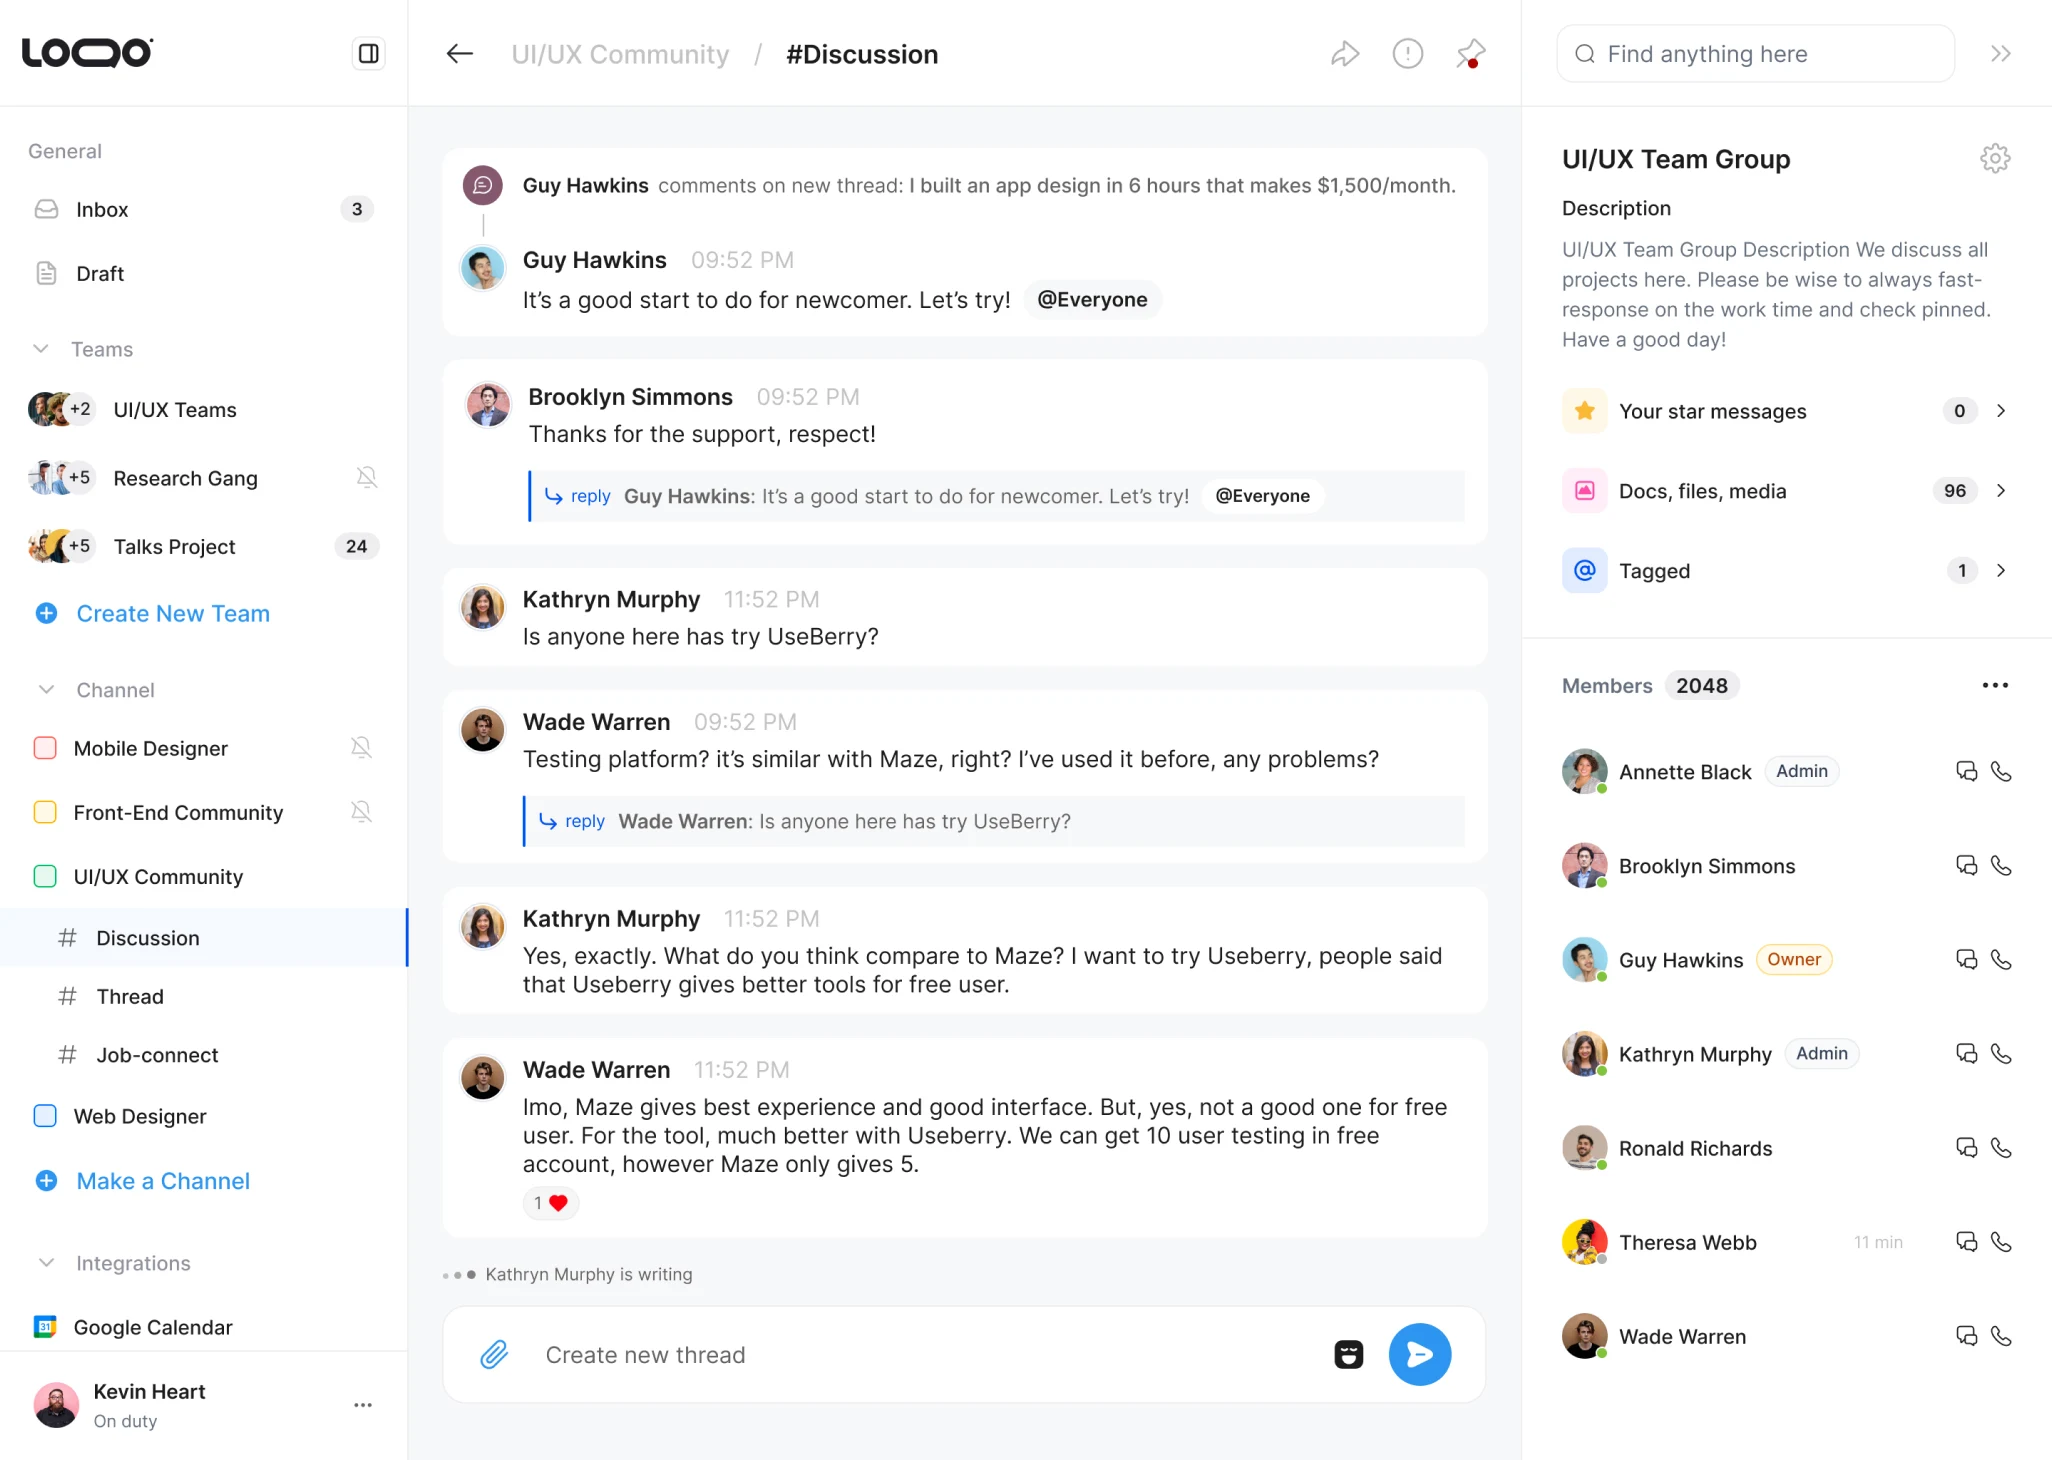Send message with blue send button
Screen dimensions: 2052x1460
click(1419, 1355)
